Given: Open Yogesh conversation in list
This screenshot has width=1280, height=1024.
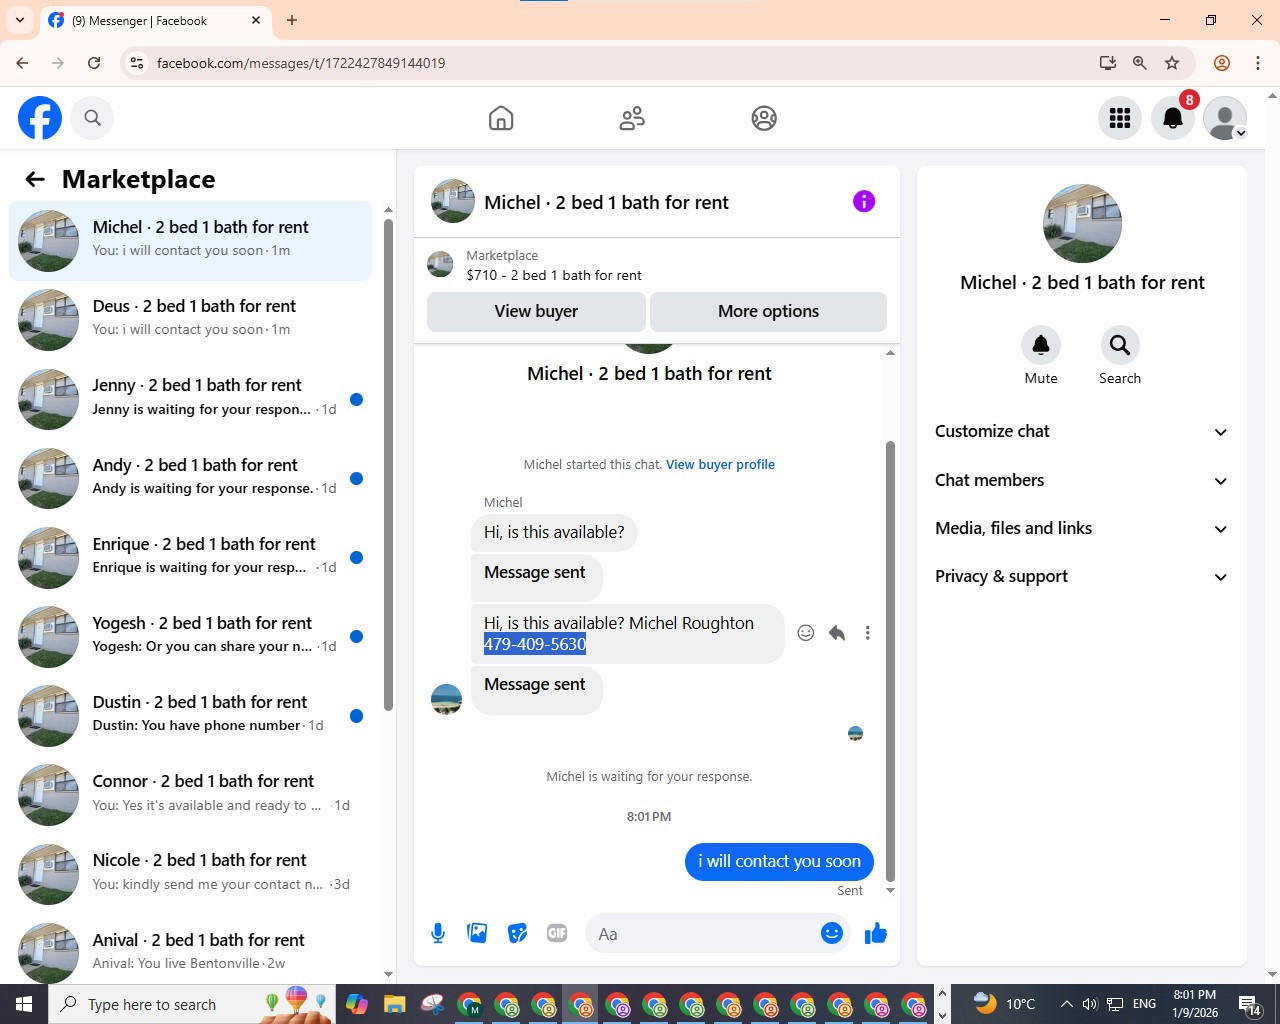Looking at the screenshot, I should point(190,636).
